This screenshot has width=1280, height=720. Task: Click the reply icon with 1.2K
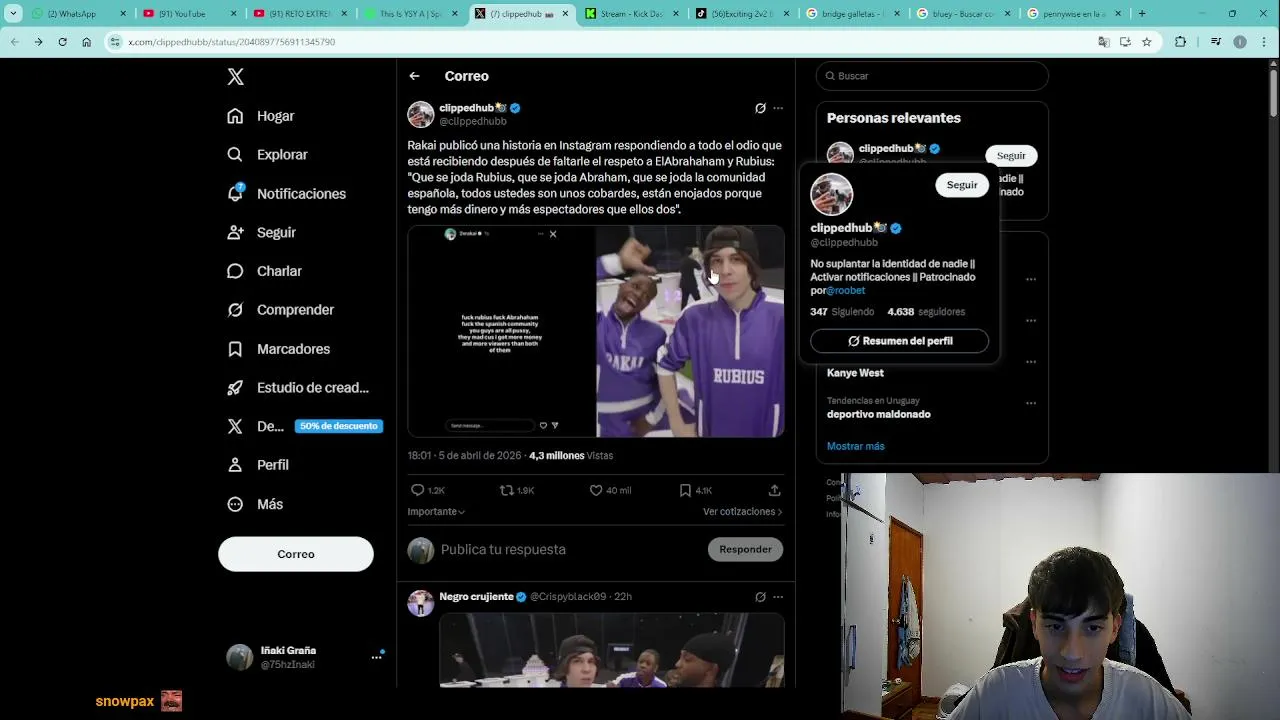(x=418, y=490)
